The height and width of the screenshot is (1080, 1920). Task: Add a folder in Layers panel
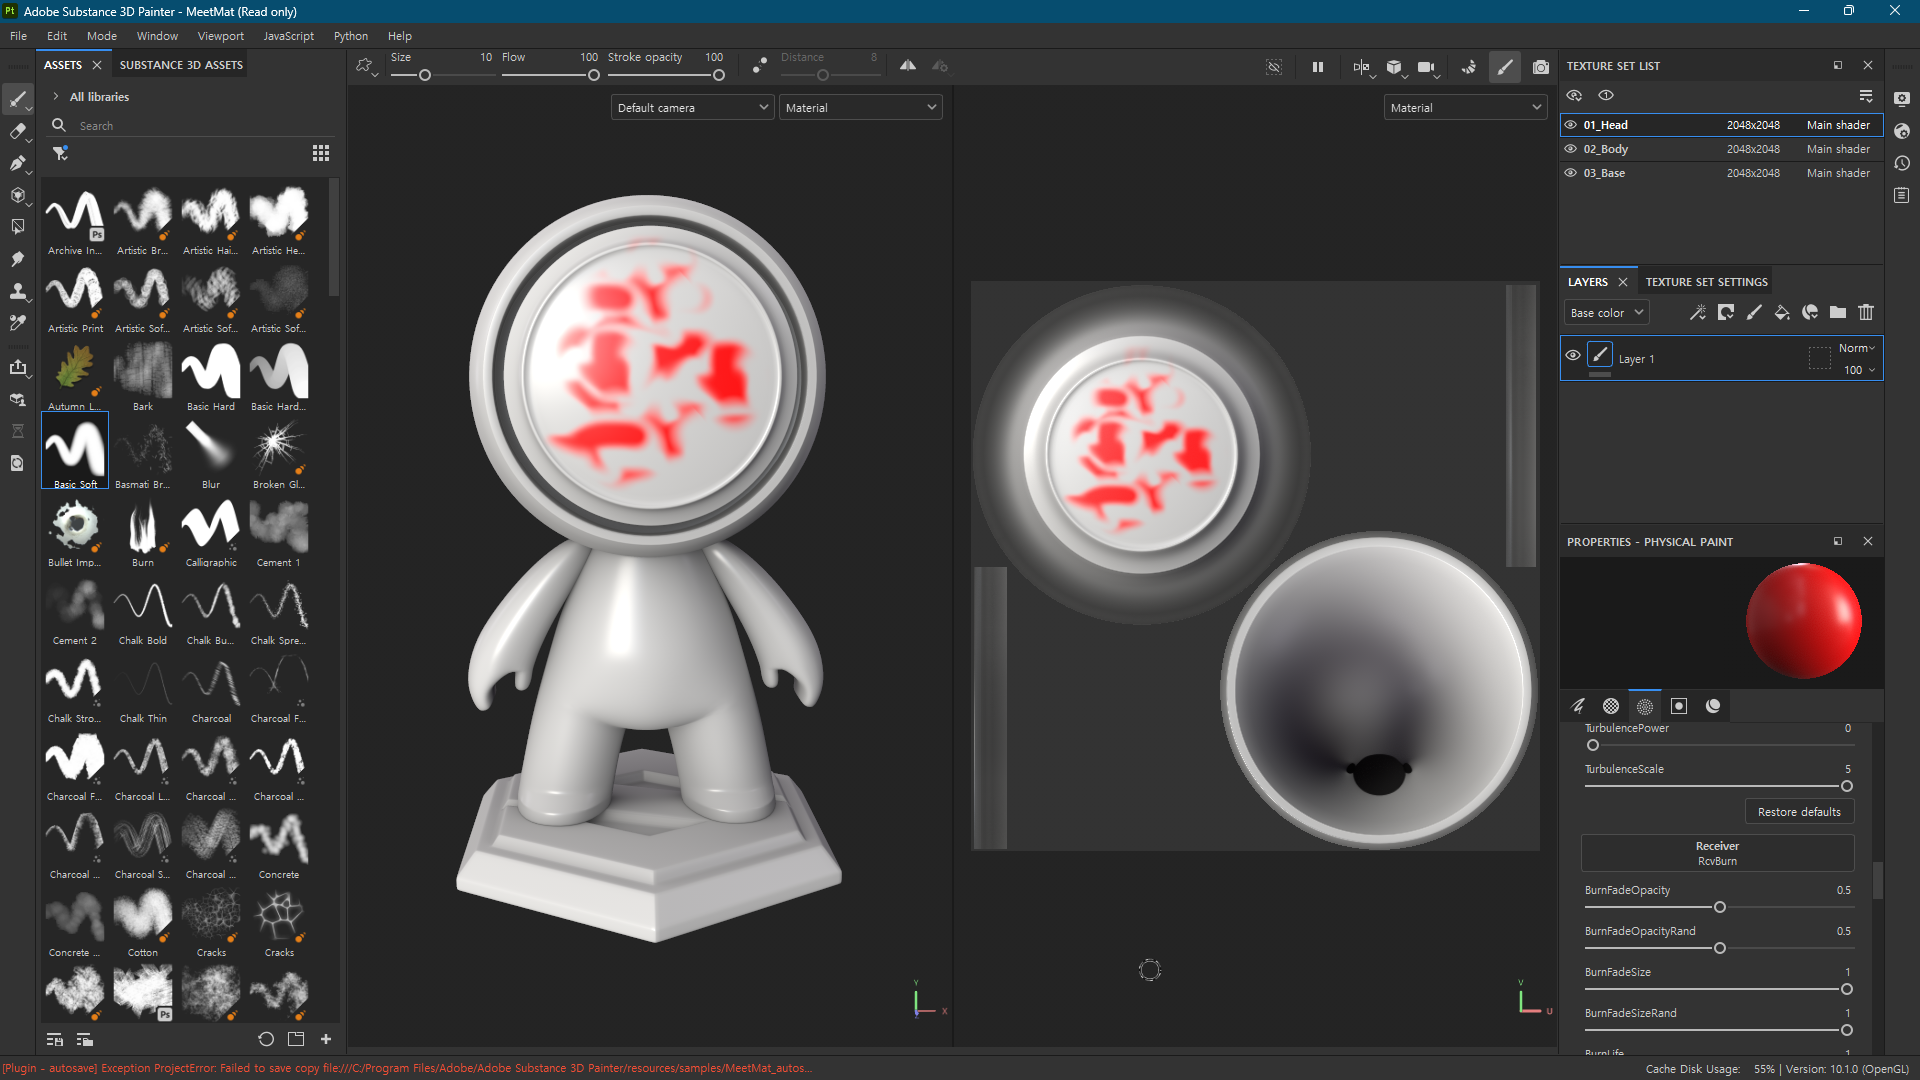pos(1838,313)
